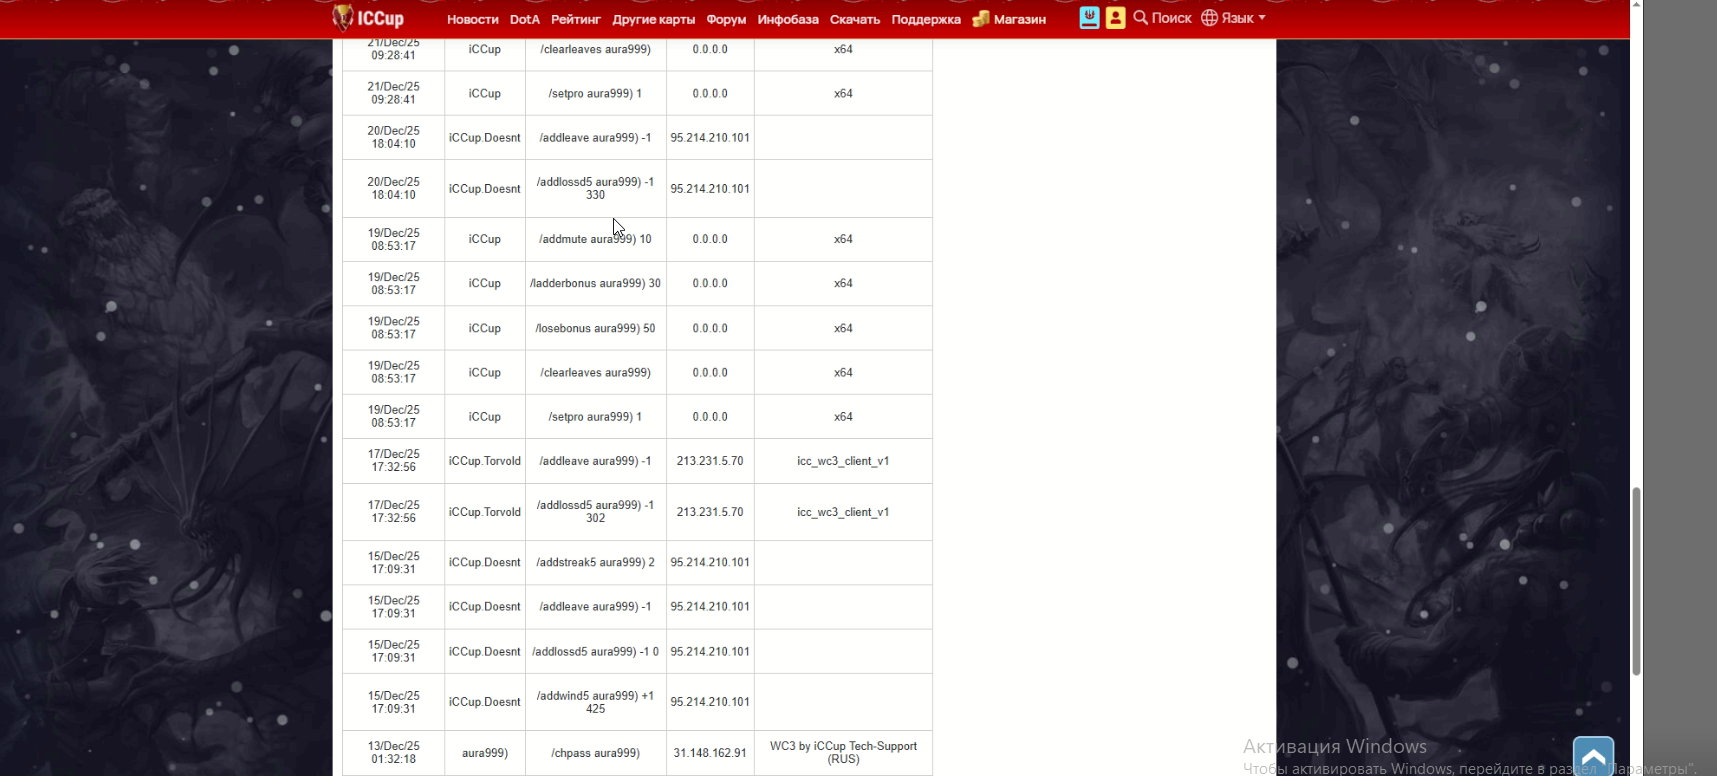The width and height of the screenshot is (1717, 776).
Task: Select the '13/Dec/25 01:32:18' date cell
Action: coord(394,753)
